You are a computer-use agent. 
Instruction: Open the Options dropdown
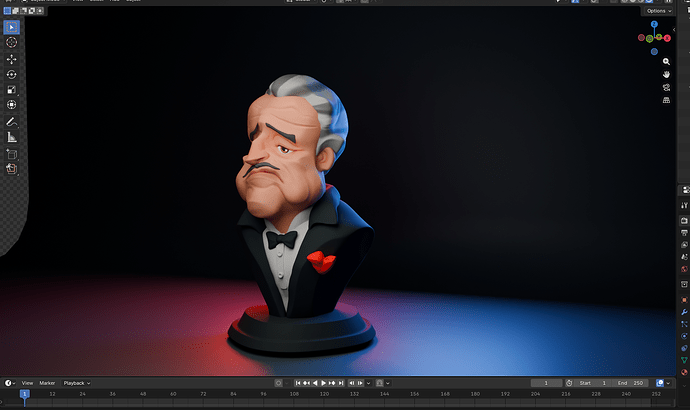[x=659, y=11]
